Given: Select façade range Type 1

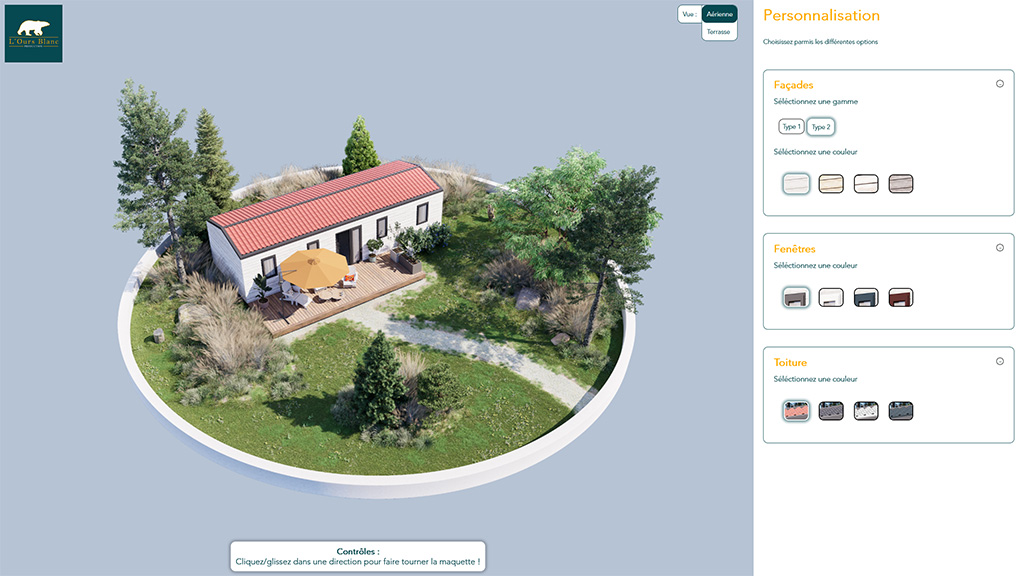Looking at the screenshot, I should [791, 127].
